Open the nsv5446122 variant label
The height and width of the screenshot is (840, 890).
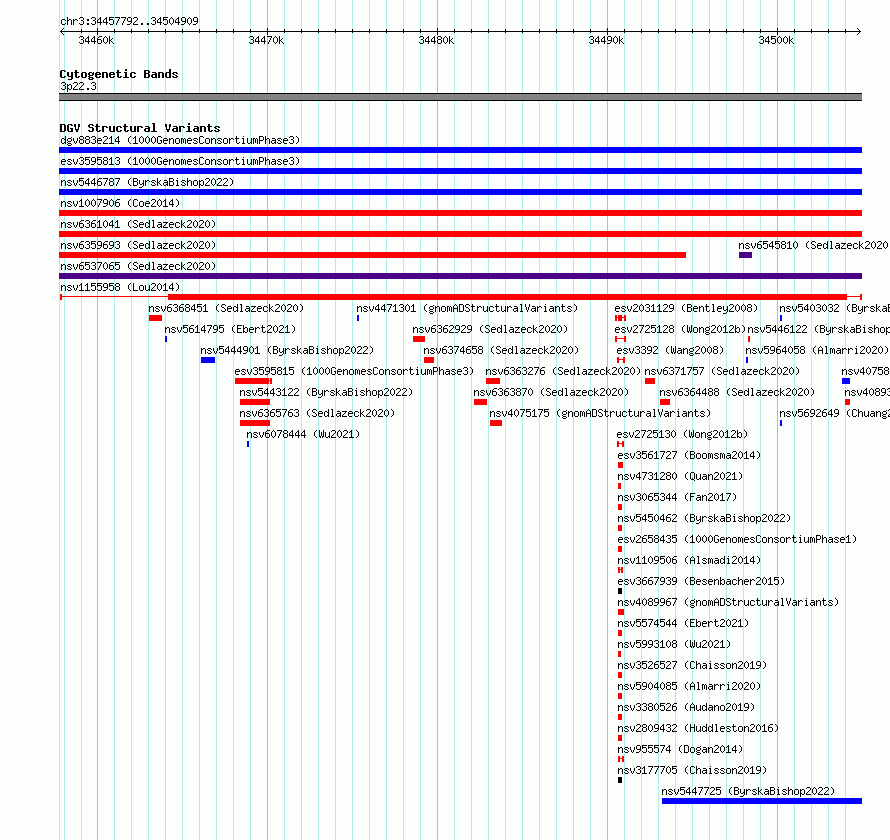tap(818, 329)
